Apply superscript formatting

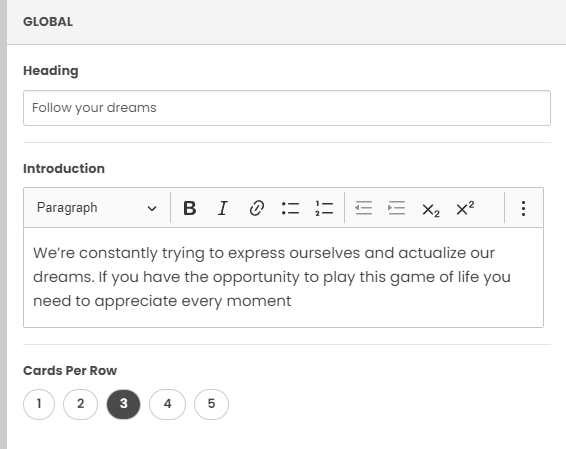point(465,208)
